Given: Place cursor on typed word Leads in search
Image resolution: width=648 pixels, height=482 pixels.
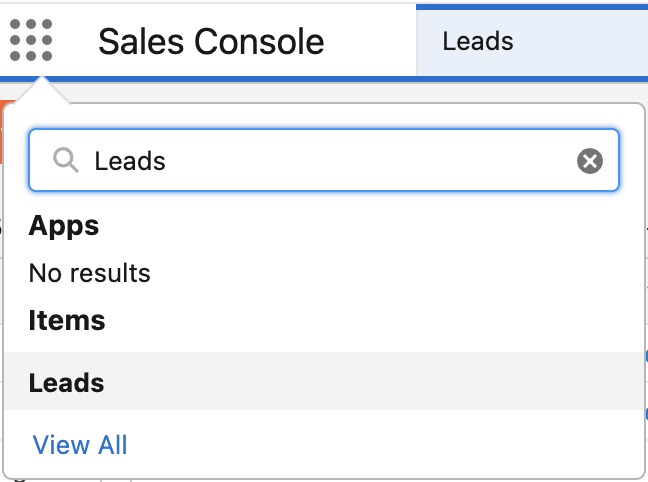Looking at the screenshot, I should [130, 161].
